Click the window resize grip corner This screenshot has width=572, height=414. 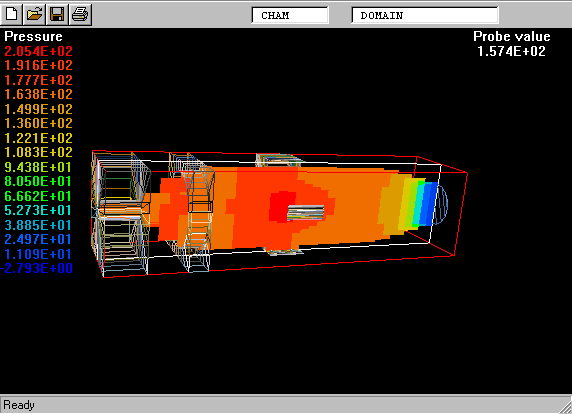(x=565, y=407)
